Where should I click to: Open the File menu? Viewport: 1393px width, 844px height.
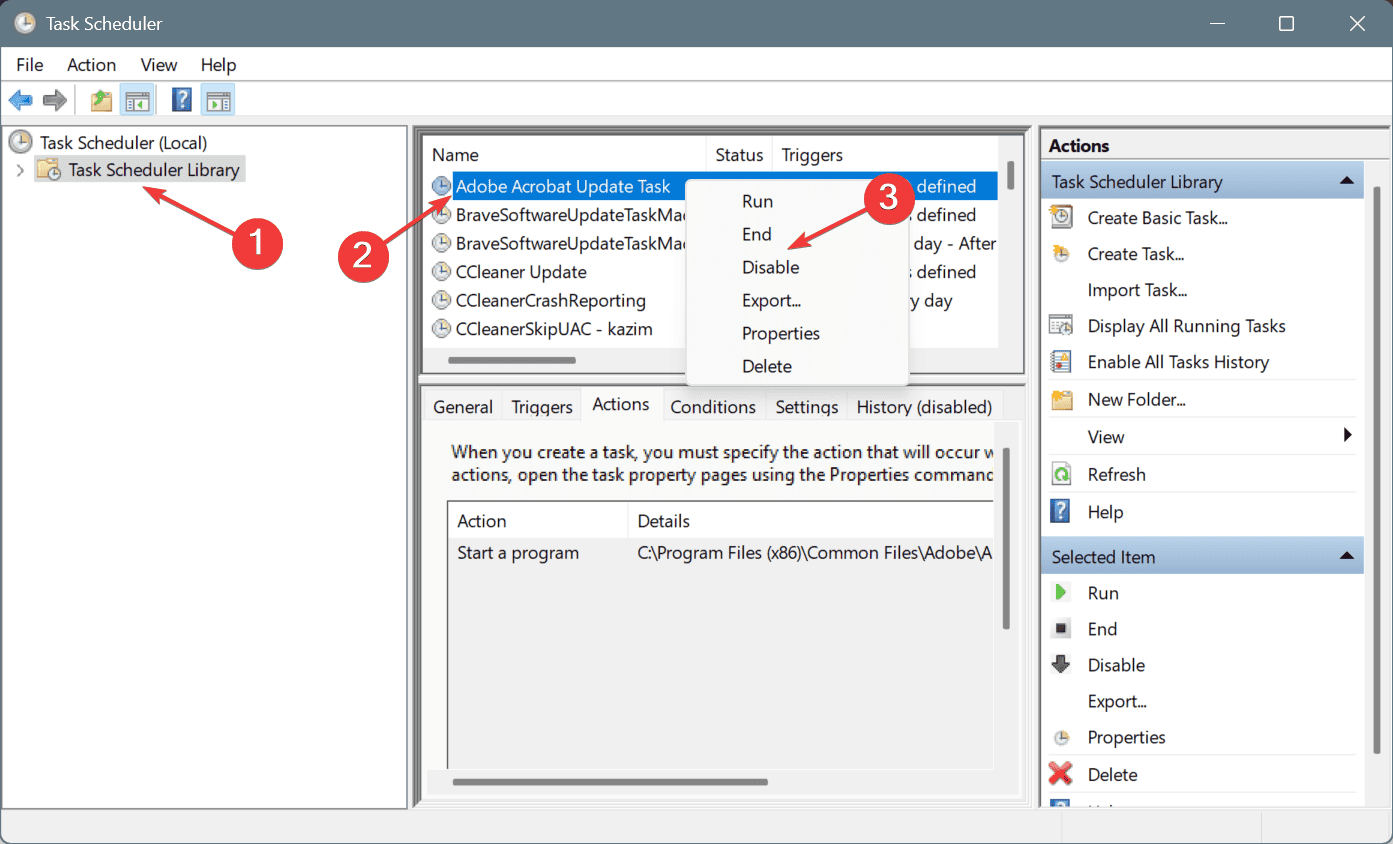(30, 65)
